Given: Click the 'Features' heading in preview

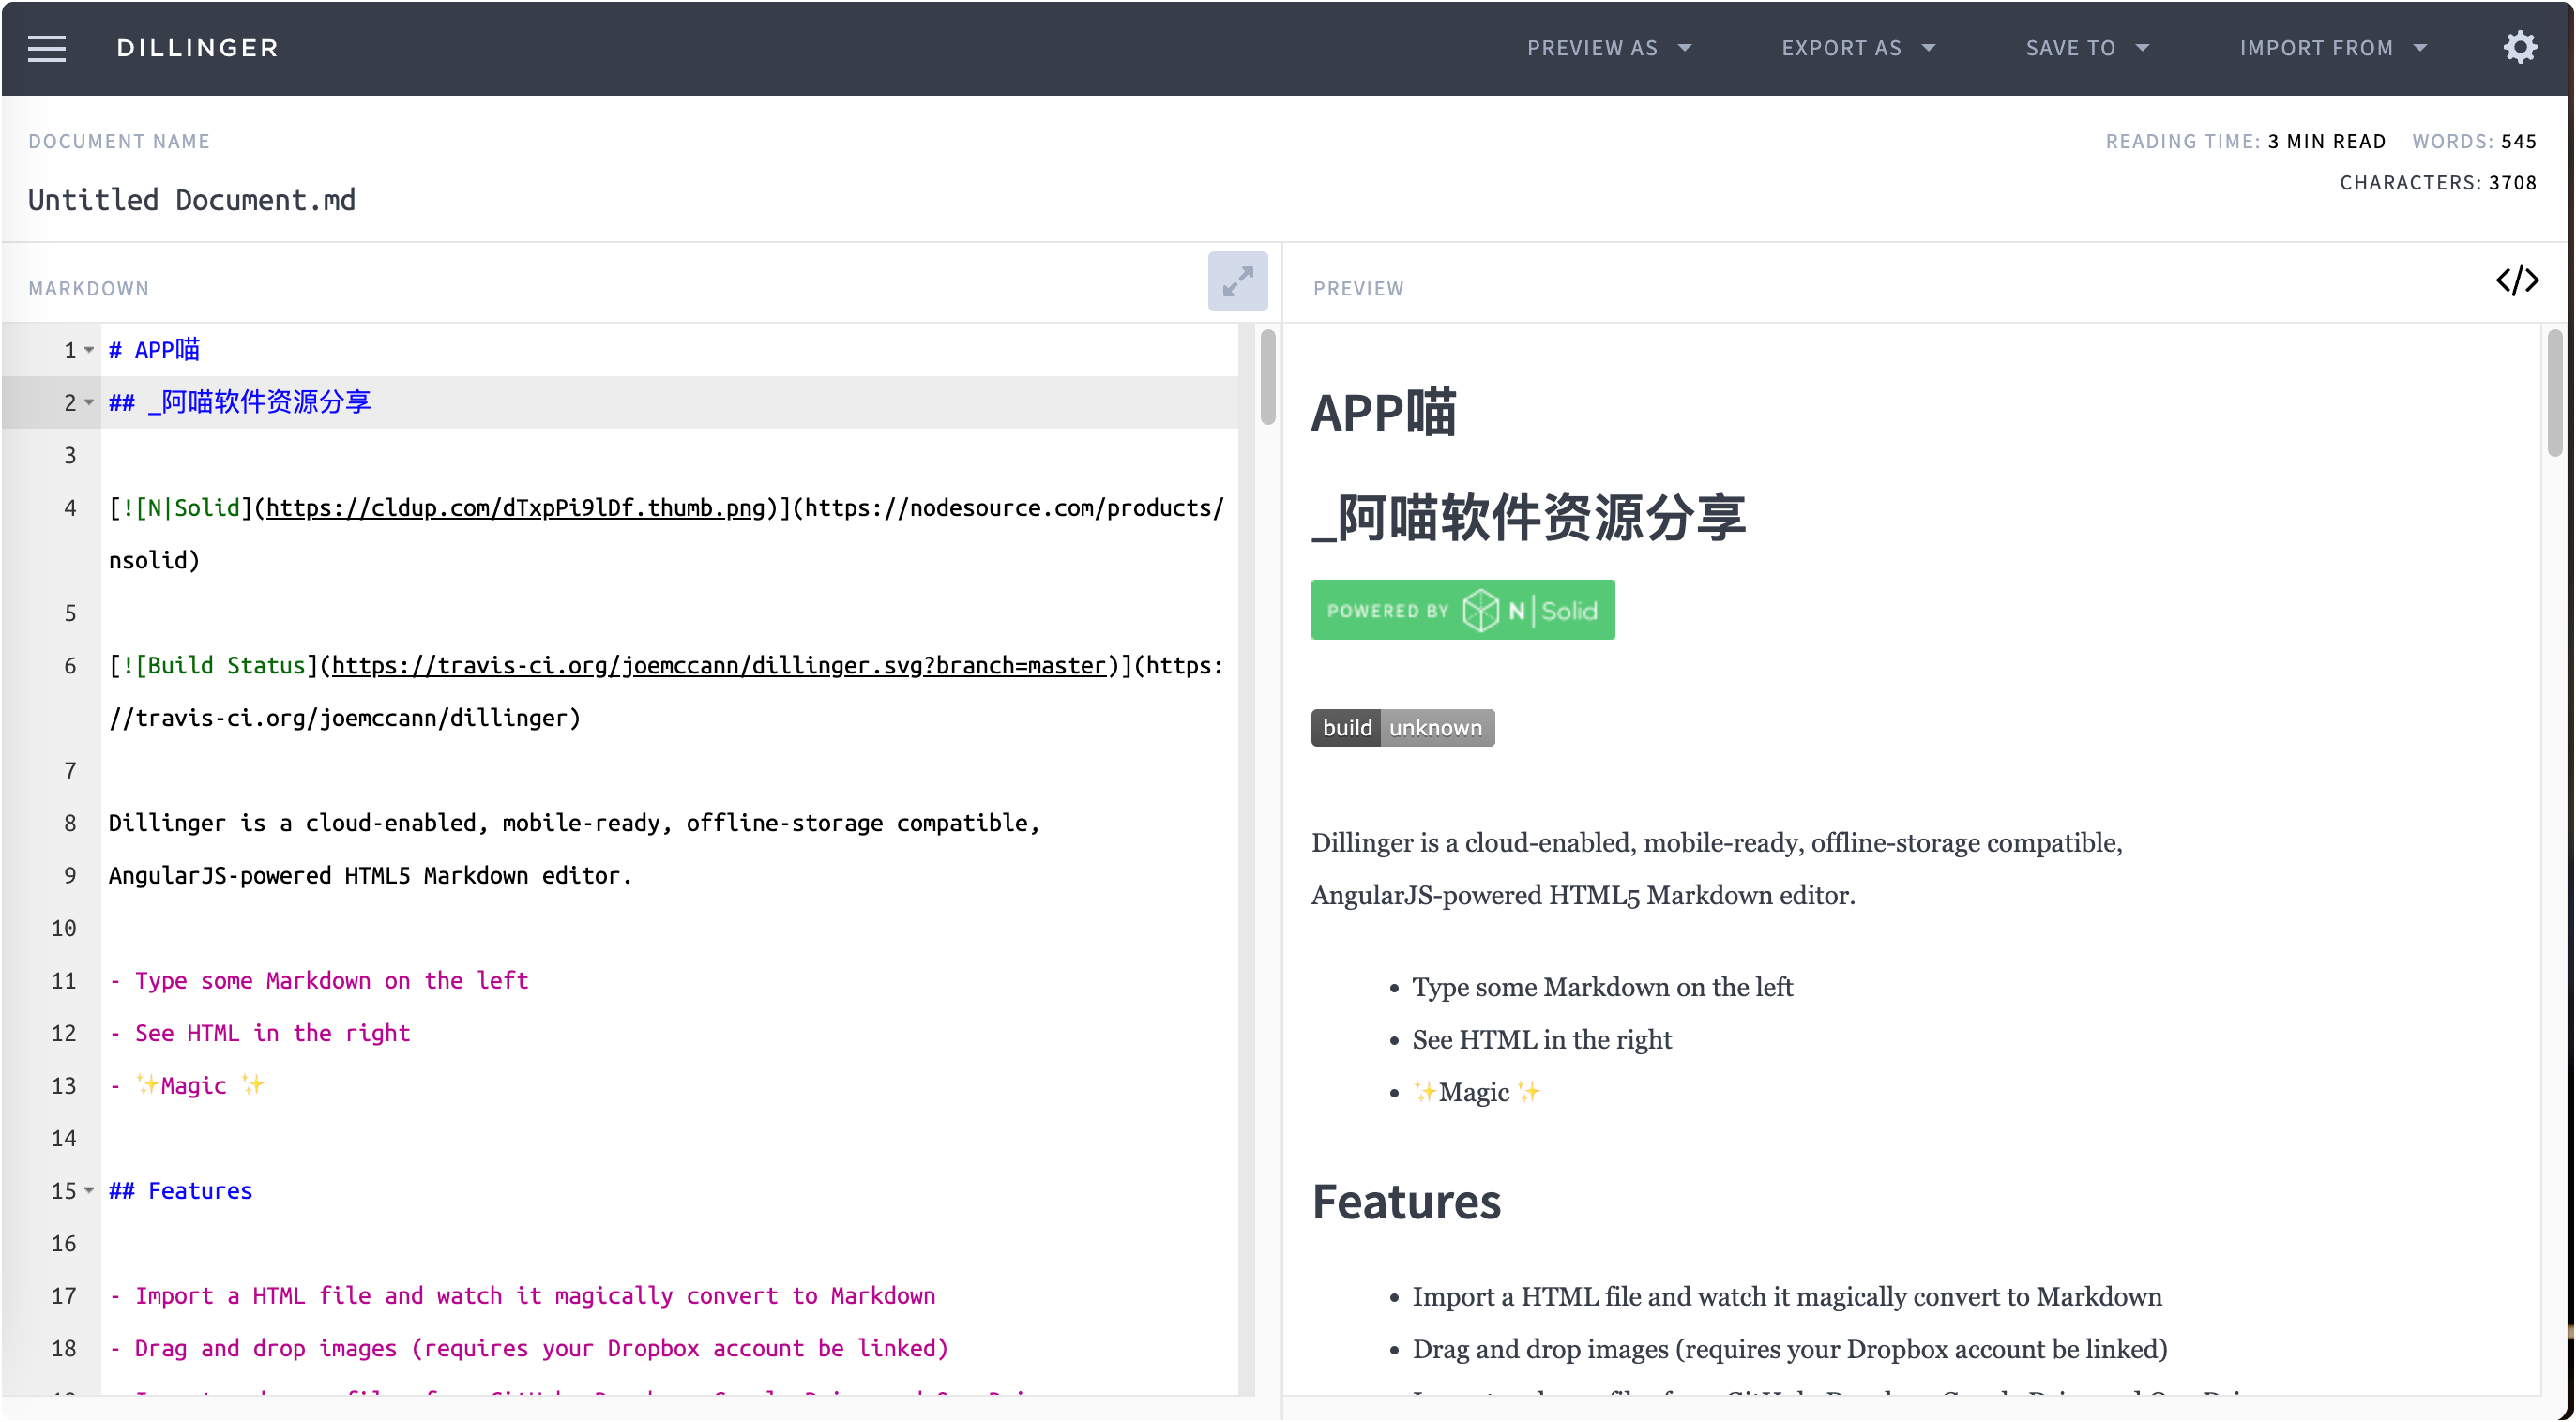Looking at the screenshot, I should tap(1405, 1201).
